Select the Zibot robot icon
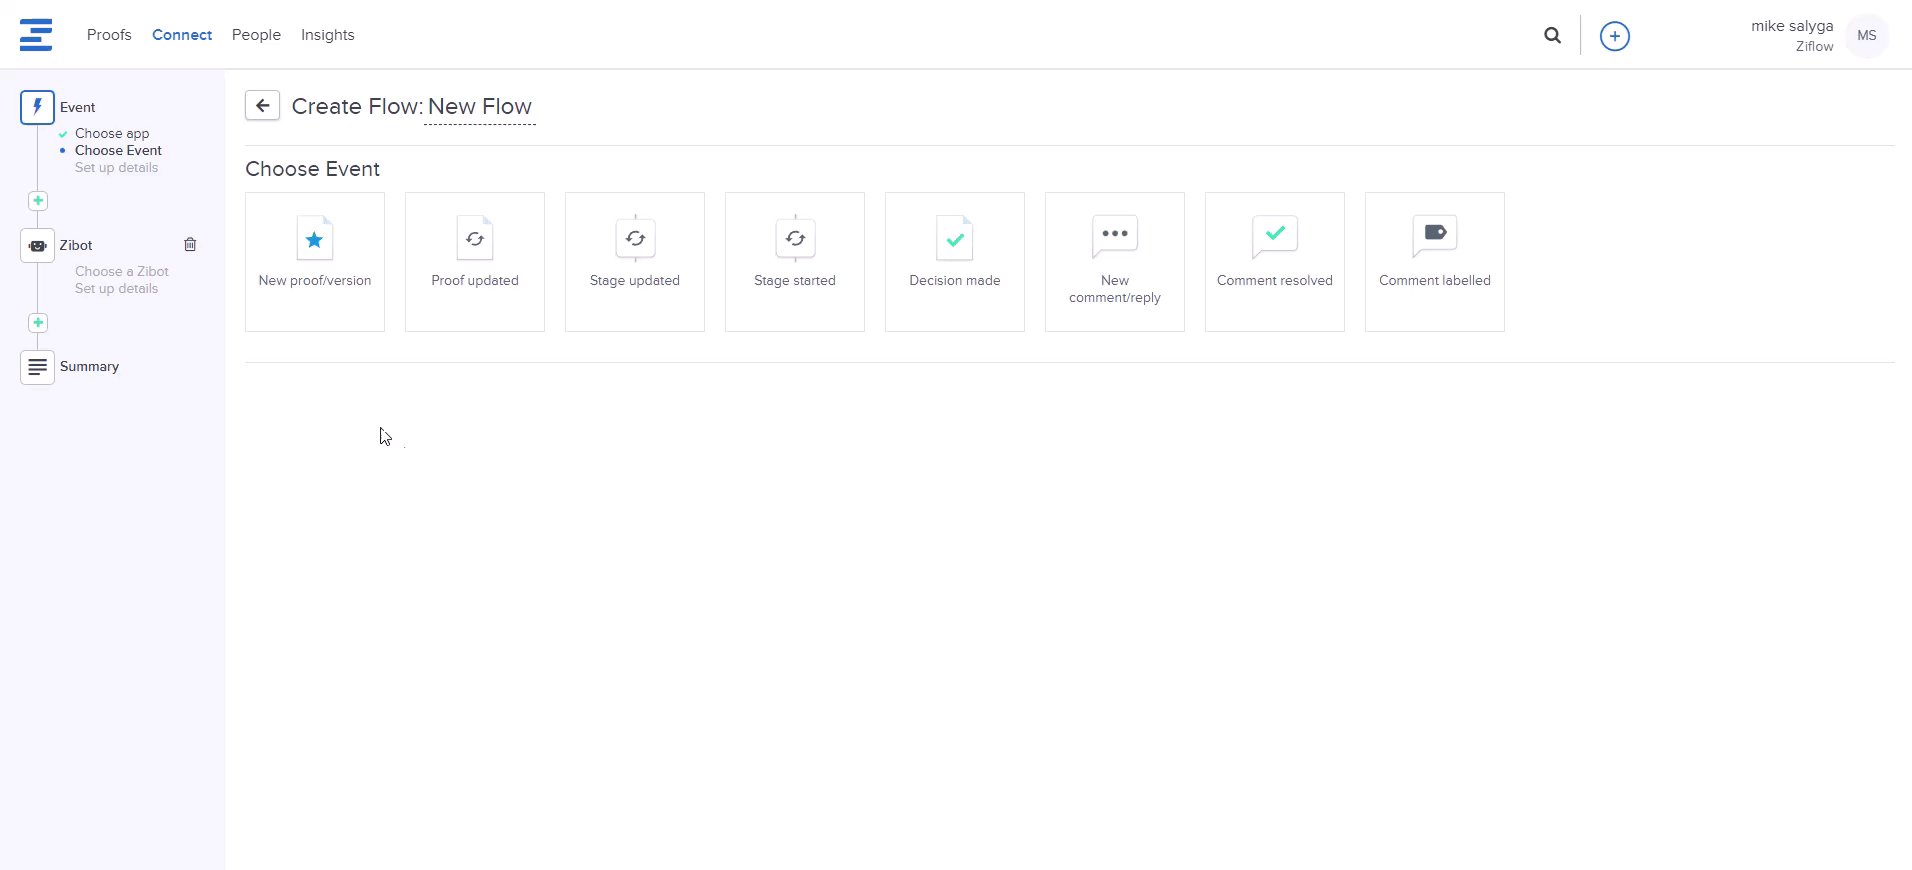This screenshot has height=870, width=1912. click(x=37, y=245)
